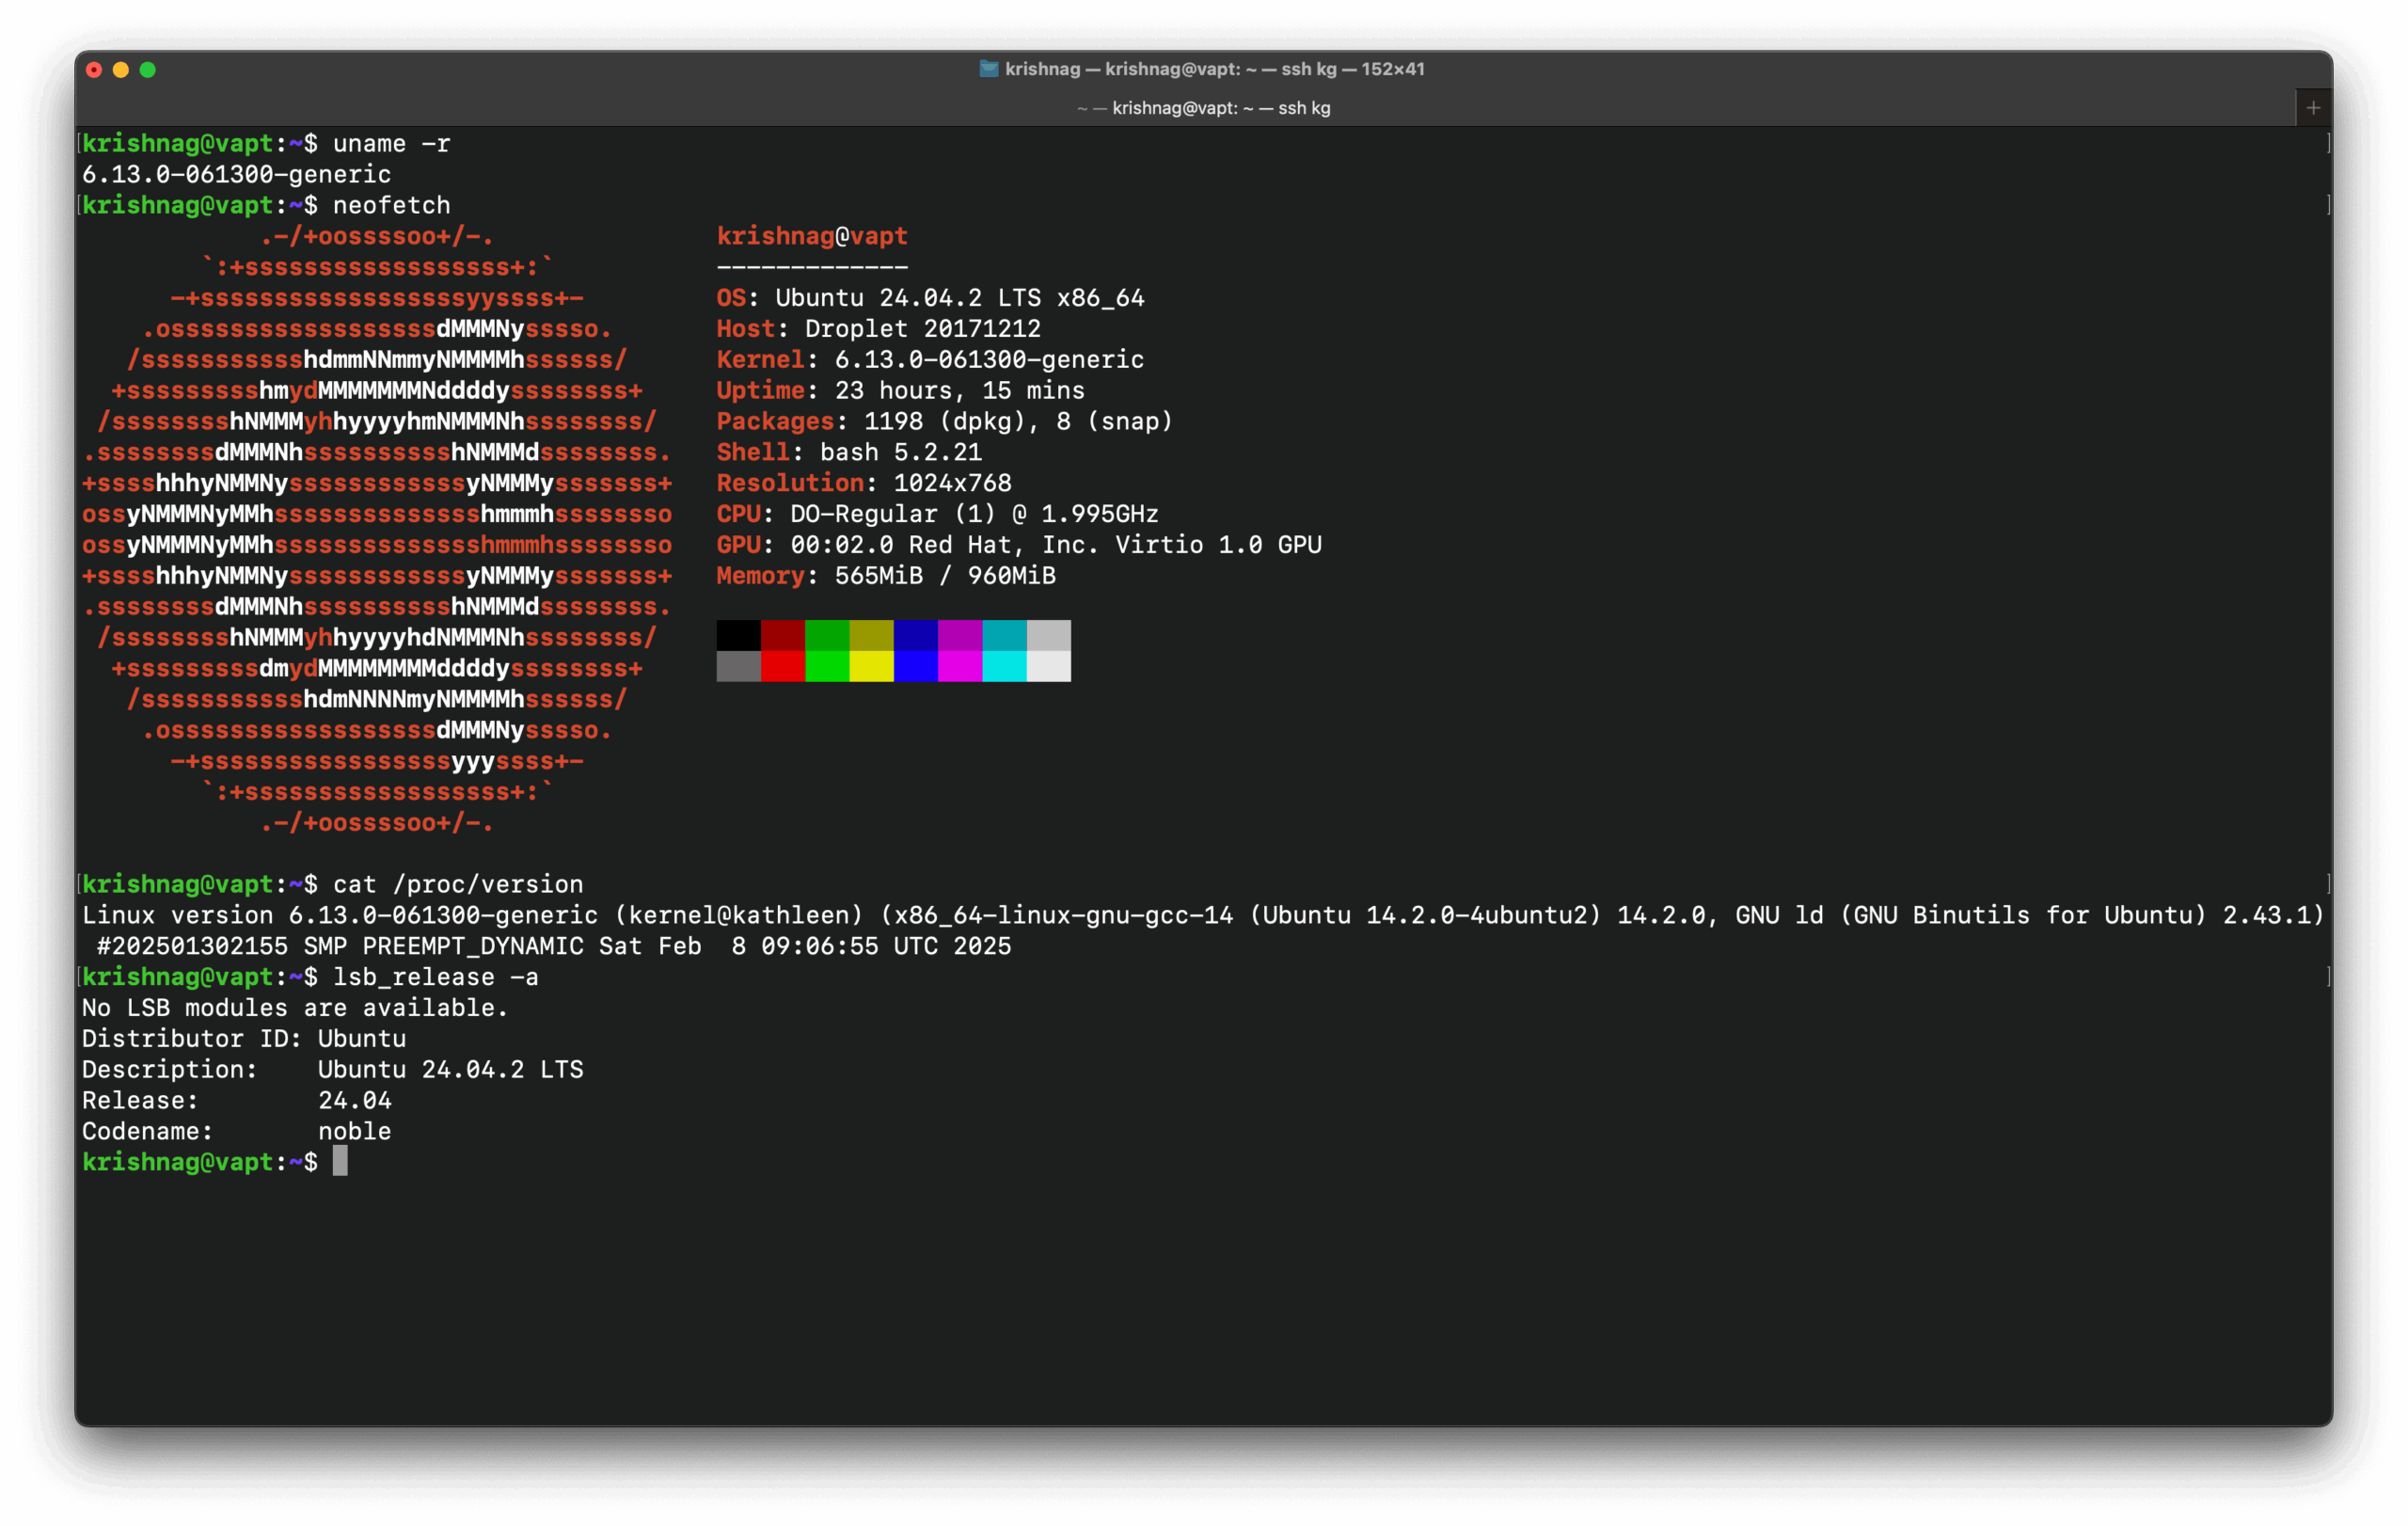The image size is (2408, 1526).
Task: Click the '6.13.0-061300-generic' output under uname
Action: point(237,175)
